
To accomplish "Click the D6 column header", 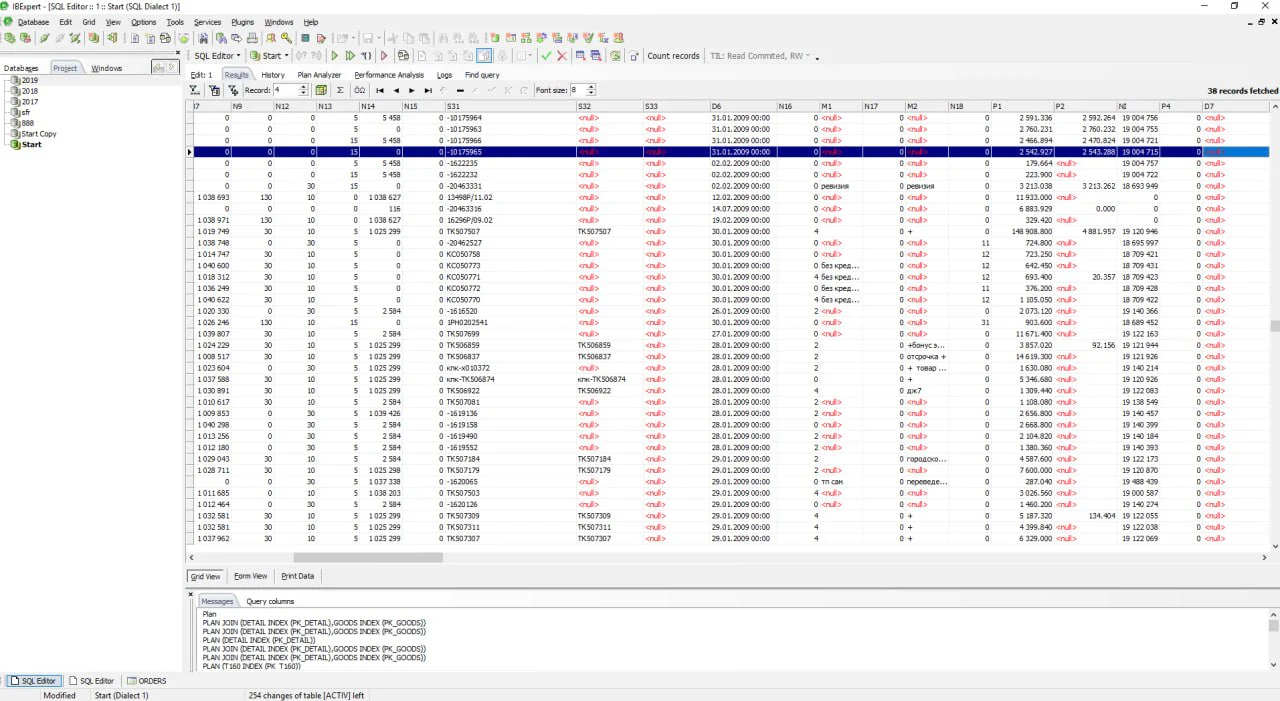I will click(742, 106).
